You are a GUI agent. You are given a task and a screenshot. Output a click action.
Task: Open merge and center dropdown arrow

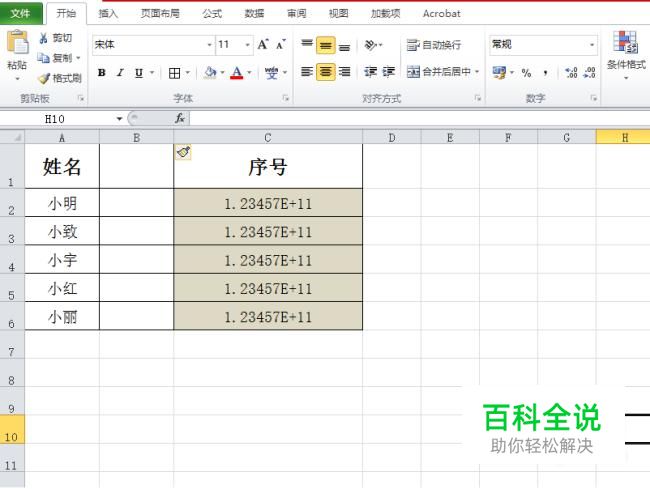477,72
